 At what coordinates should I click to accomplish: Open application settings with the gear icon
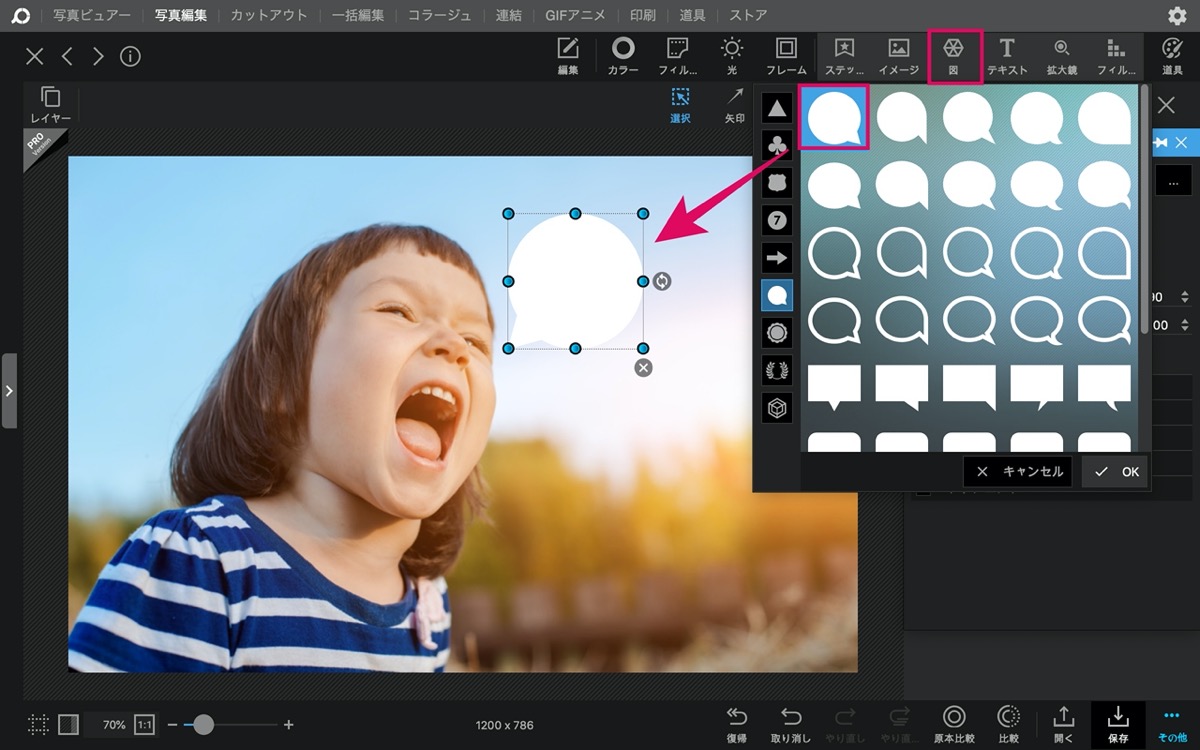coord(1177,16)
